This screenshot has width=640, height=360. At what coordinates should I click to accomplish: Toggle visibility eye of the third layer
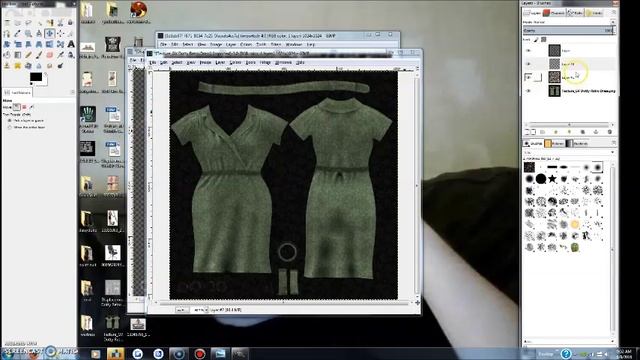click(x=528, y=77)
